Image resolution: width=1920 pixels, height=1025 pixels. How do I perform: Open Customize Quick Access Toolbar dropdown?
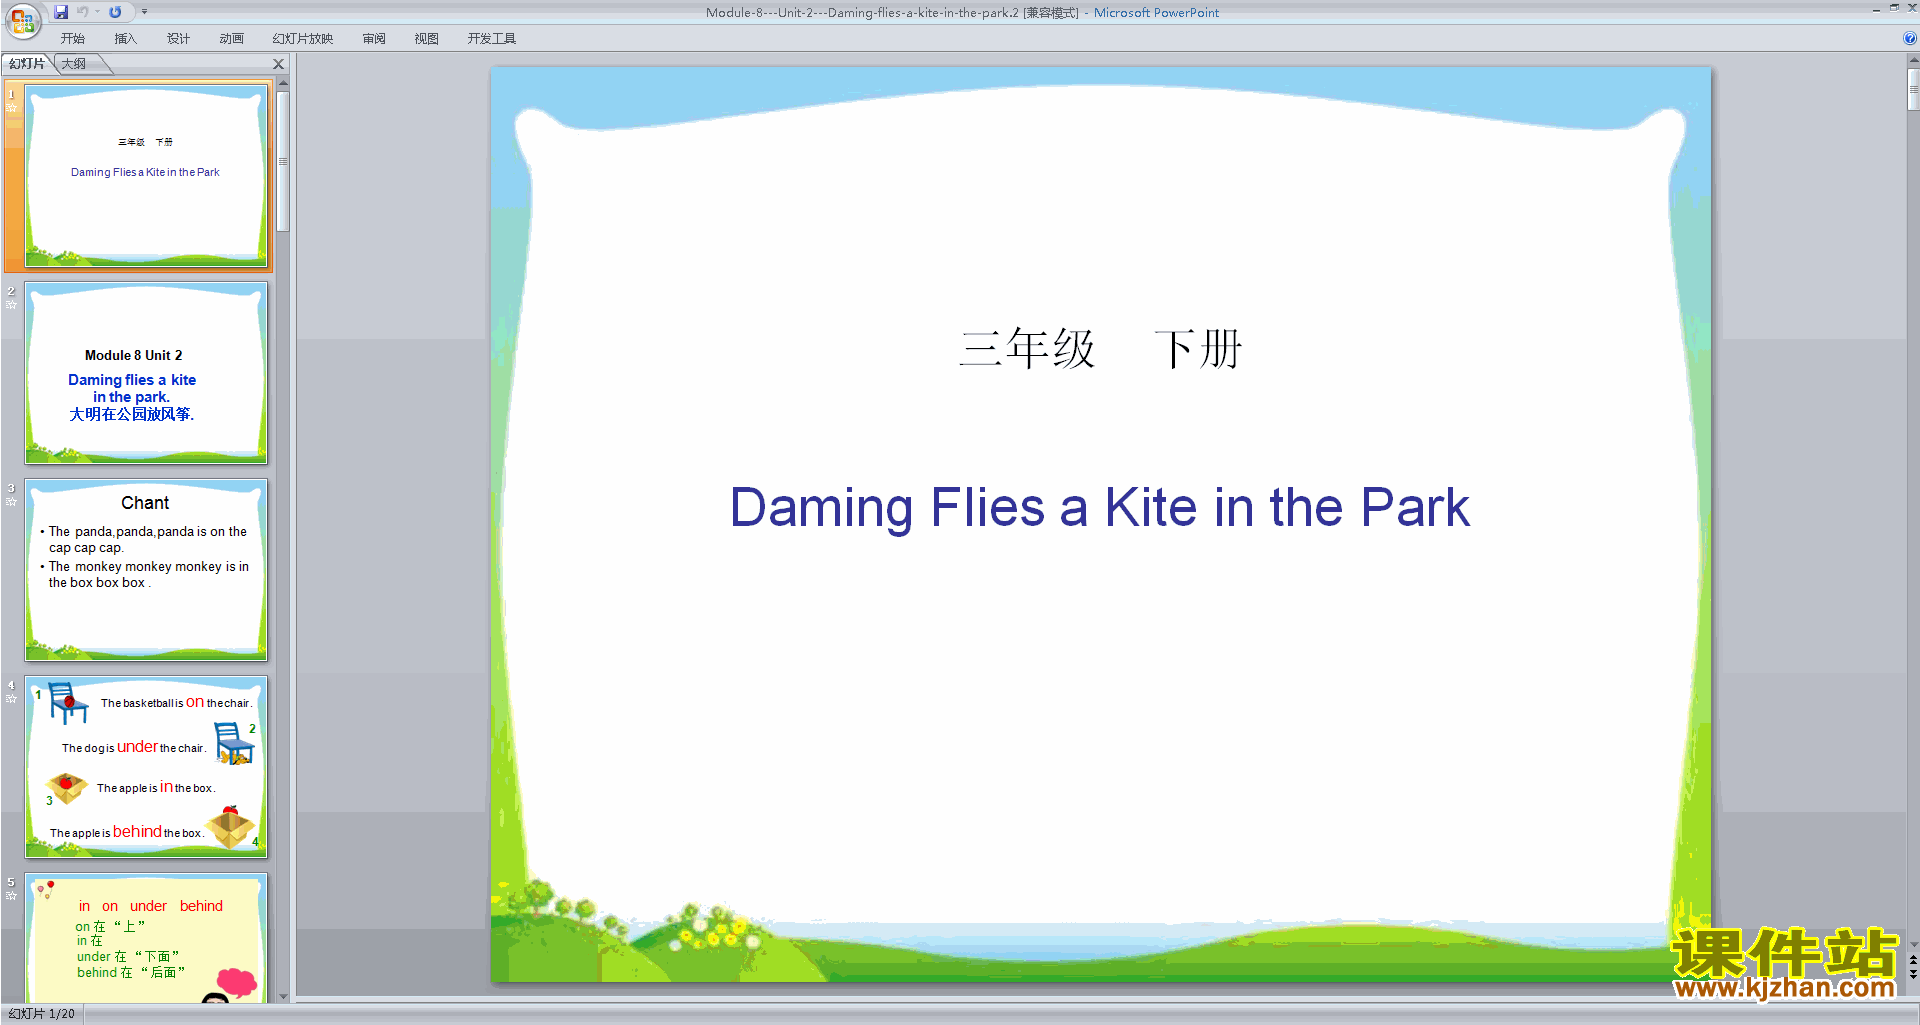click(144, 12)
